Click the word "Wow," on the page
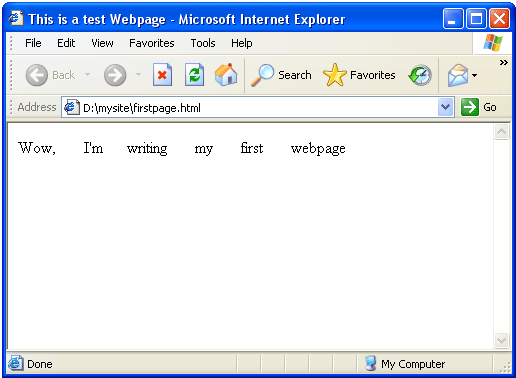The width and height of the screenshot is (516, 378). tap(37, 148)
